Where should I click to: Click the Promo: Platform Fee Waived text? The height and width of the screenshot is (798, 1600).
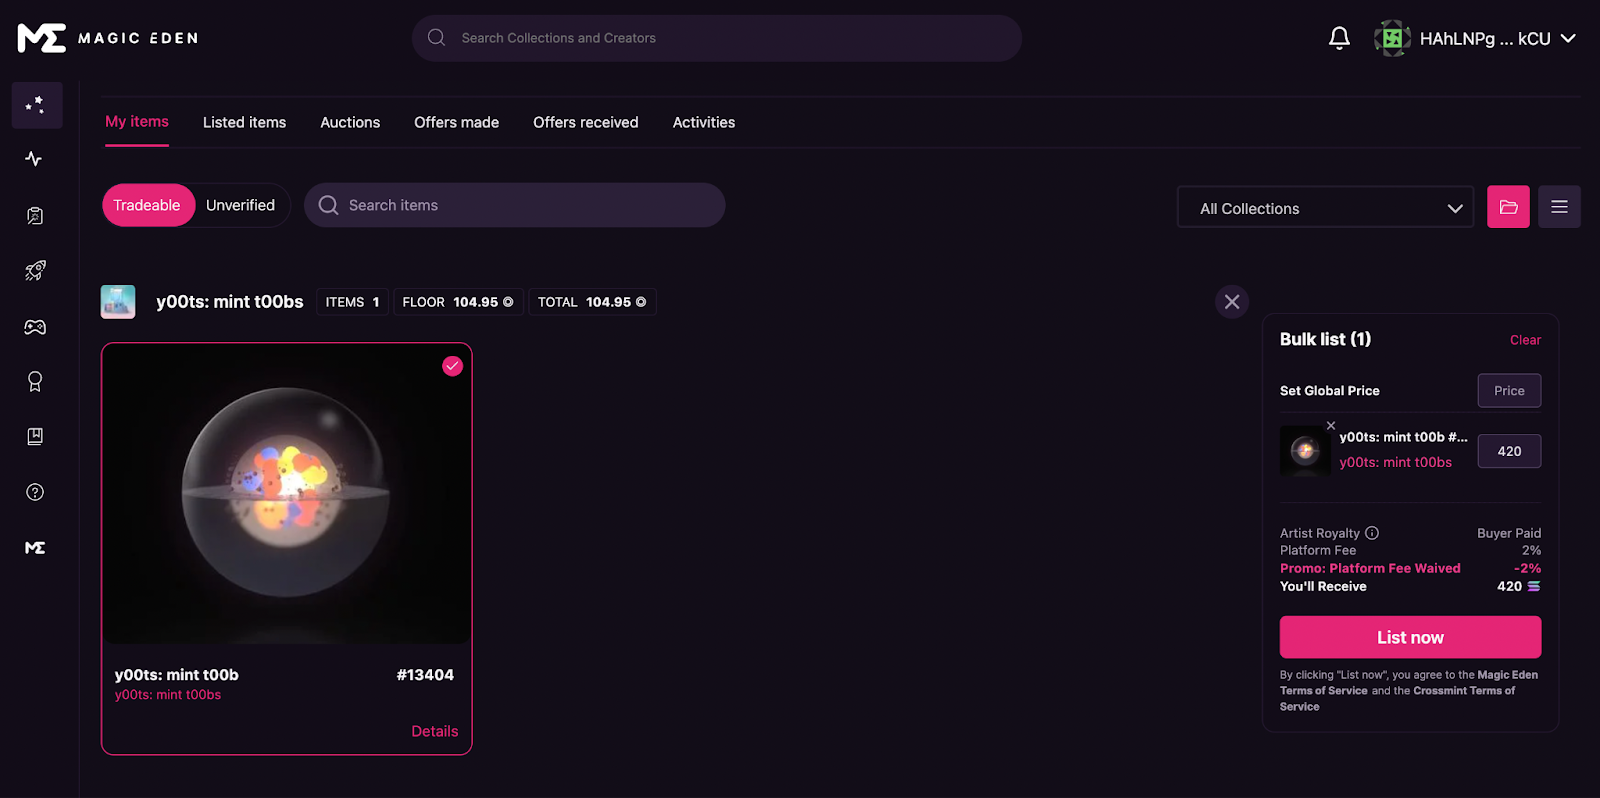1370,568
